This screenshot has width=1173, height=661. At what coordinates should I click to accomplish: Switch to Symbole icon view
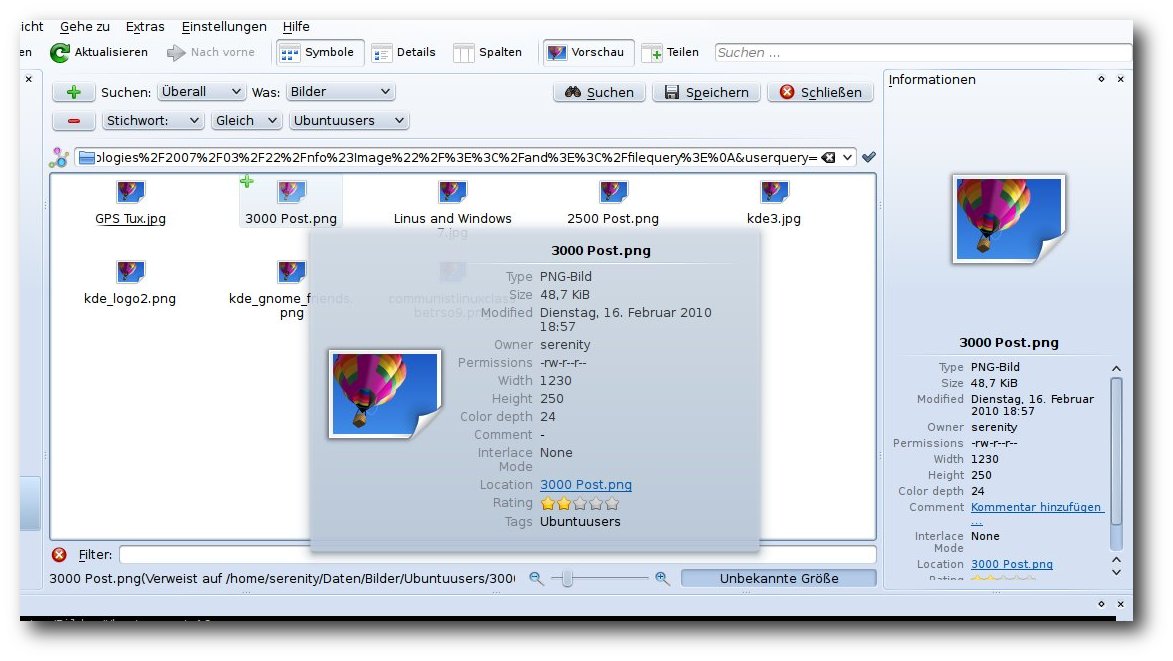(319, 52)
